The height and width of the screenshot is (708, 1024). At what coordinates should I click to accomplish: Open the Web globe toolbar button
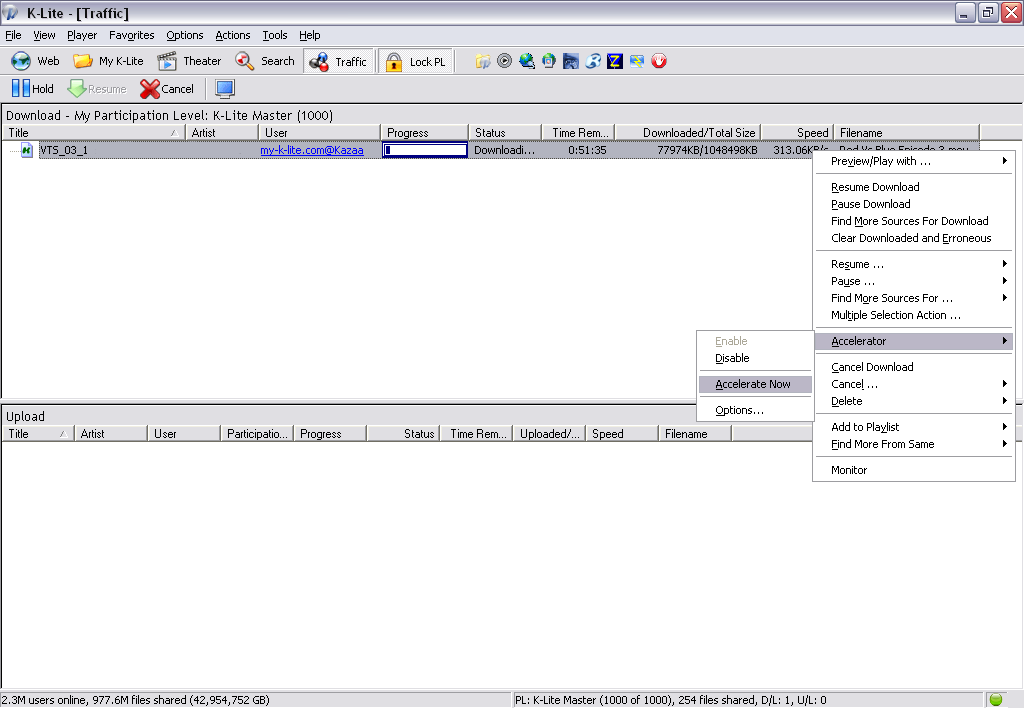coord(35,61)
